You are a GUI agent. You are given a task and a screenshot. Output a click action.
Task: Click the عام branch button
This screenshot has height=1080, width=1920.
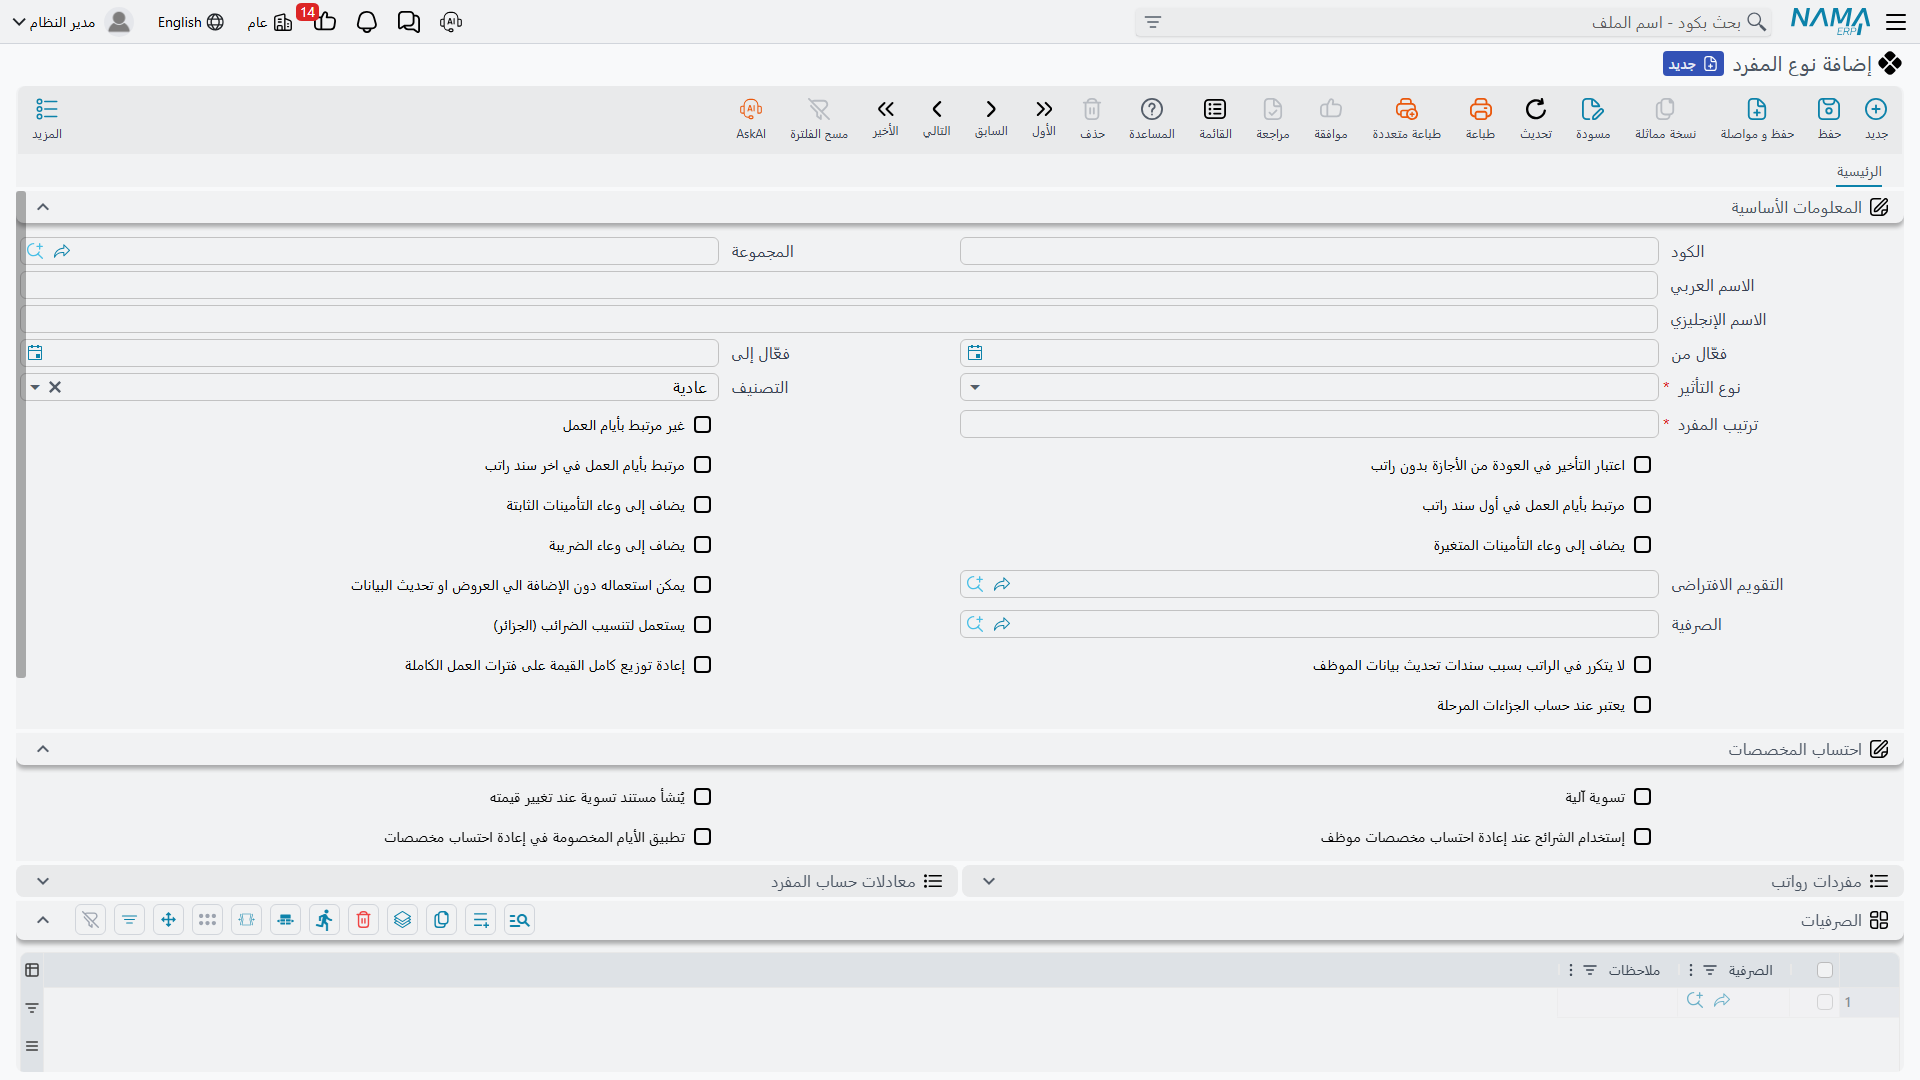coord(270,22)
